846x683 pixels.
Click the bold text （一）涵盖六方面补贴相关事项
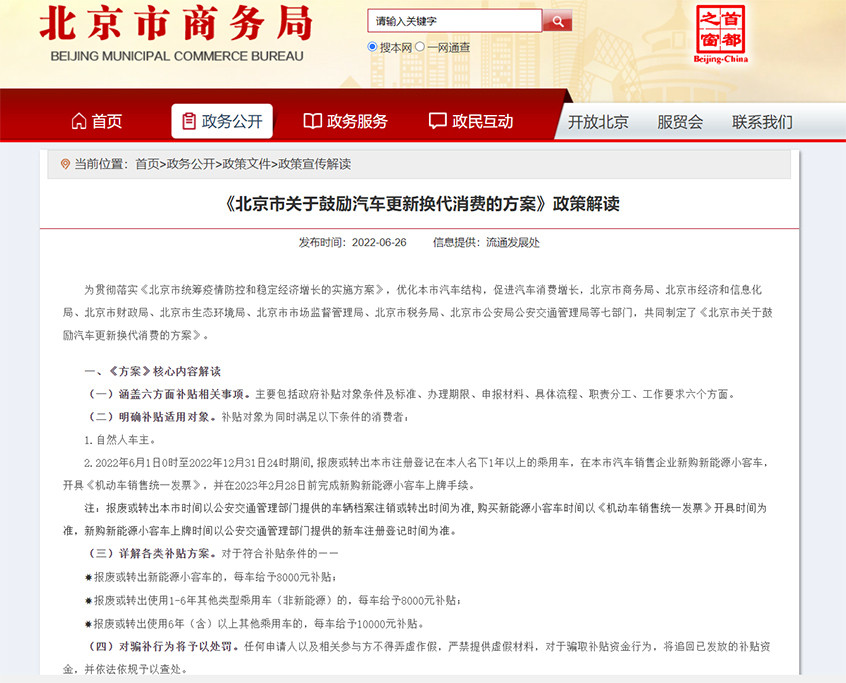[x=169, y=394]
